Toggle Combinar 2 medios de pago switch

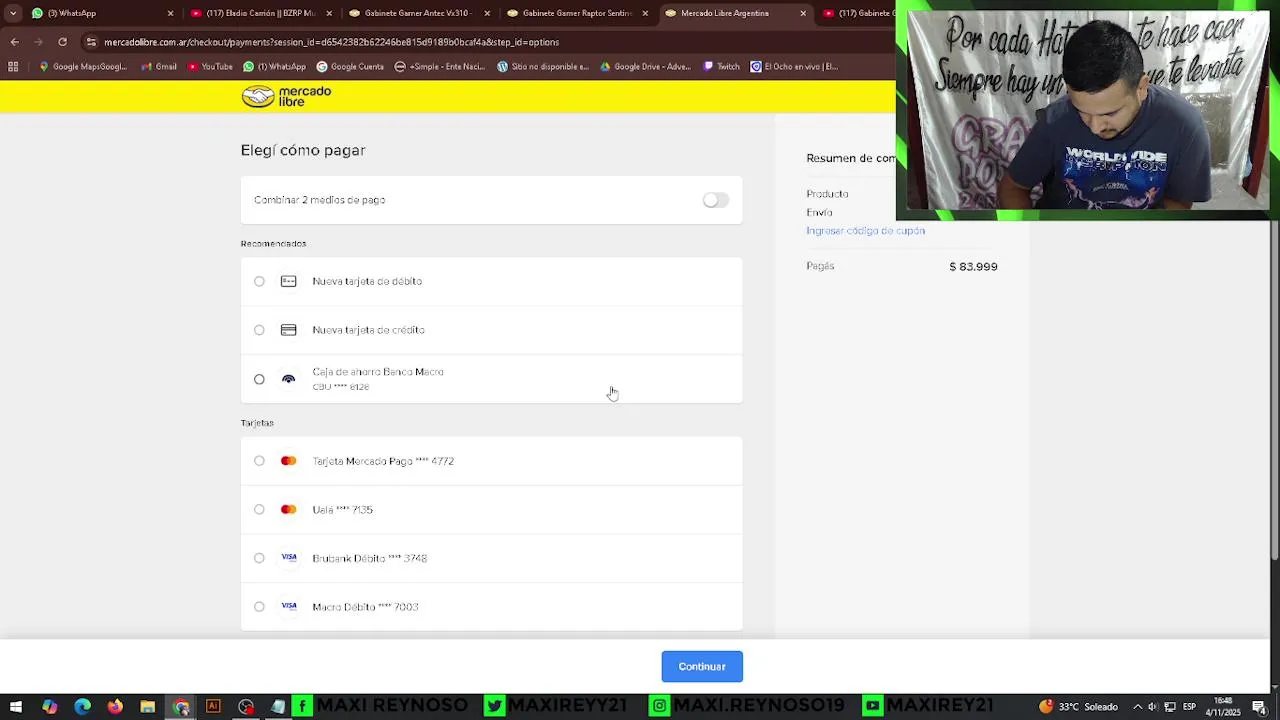click(x=715, y=200)
